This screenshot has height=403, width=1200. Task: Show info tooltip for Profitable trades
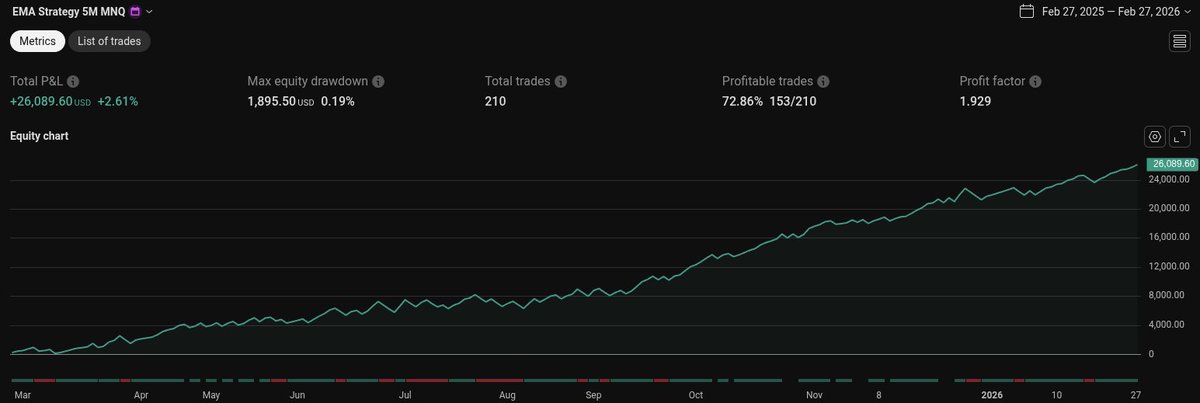coord(823,82)
